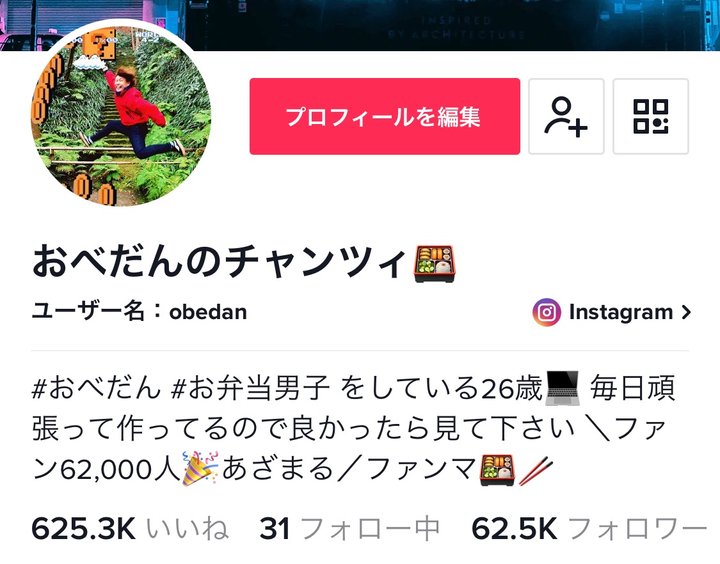Open the 62.5K フォロワー list

point(589,528)
